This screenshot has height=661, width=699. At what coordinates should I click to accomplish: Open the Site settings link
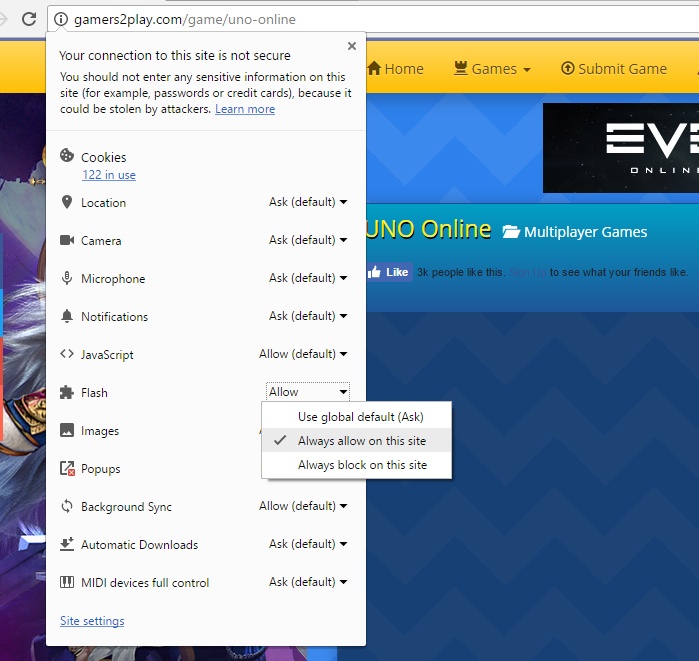[x=92, y=621]
